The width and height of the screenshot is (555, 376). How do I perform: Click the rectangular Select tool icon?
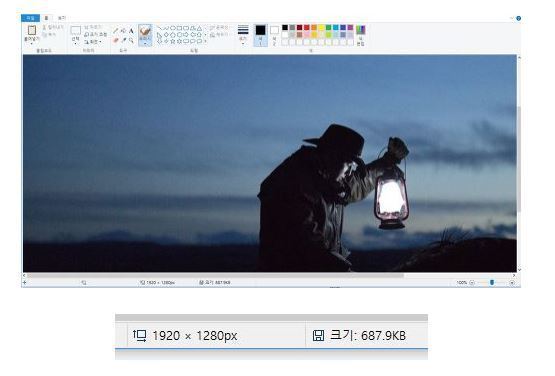coord(75,30)
